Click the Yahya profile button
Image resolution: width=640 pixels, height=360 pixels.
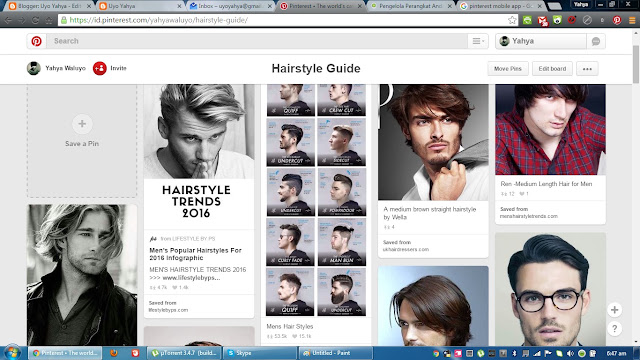click(541, 41)
